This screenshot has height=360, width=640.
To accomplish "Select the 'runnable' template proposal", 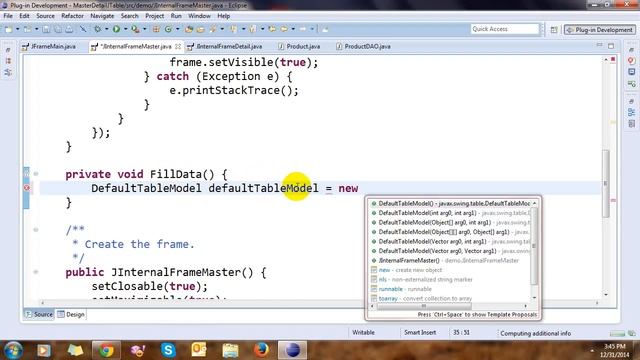I will (x=451, y=289).
